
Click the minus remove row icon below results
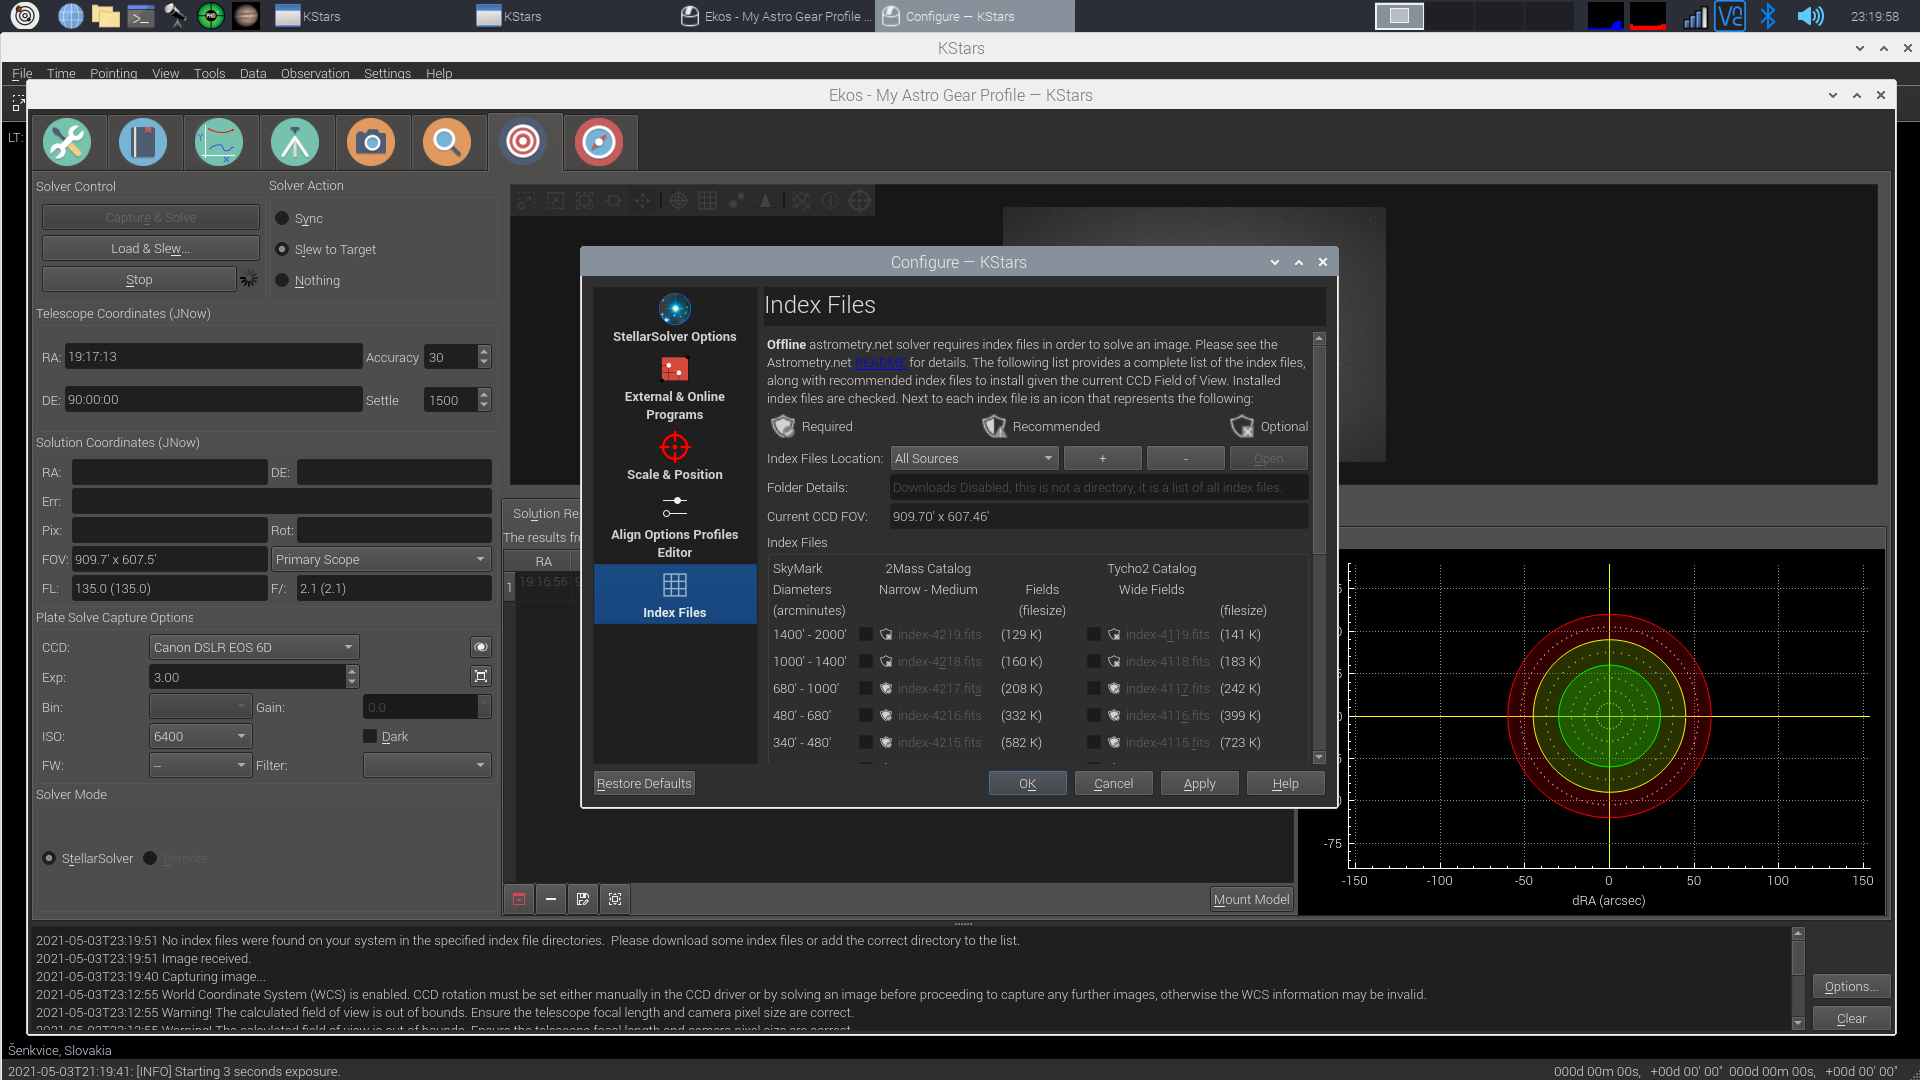coord(551,899)
